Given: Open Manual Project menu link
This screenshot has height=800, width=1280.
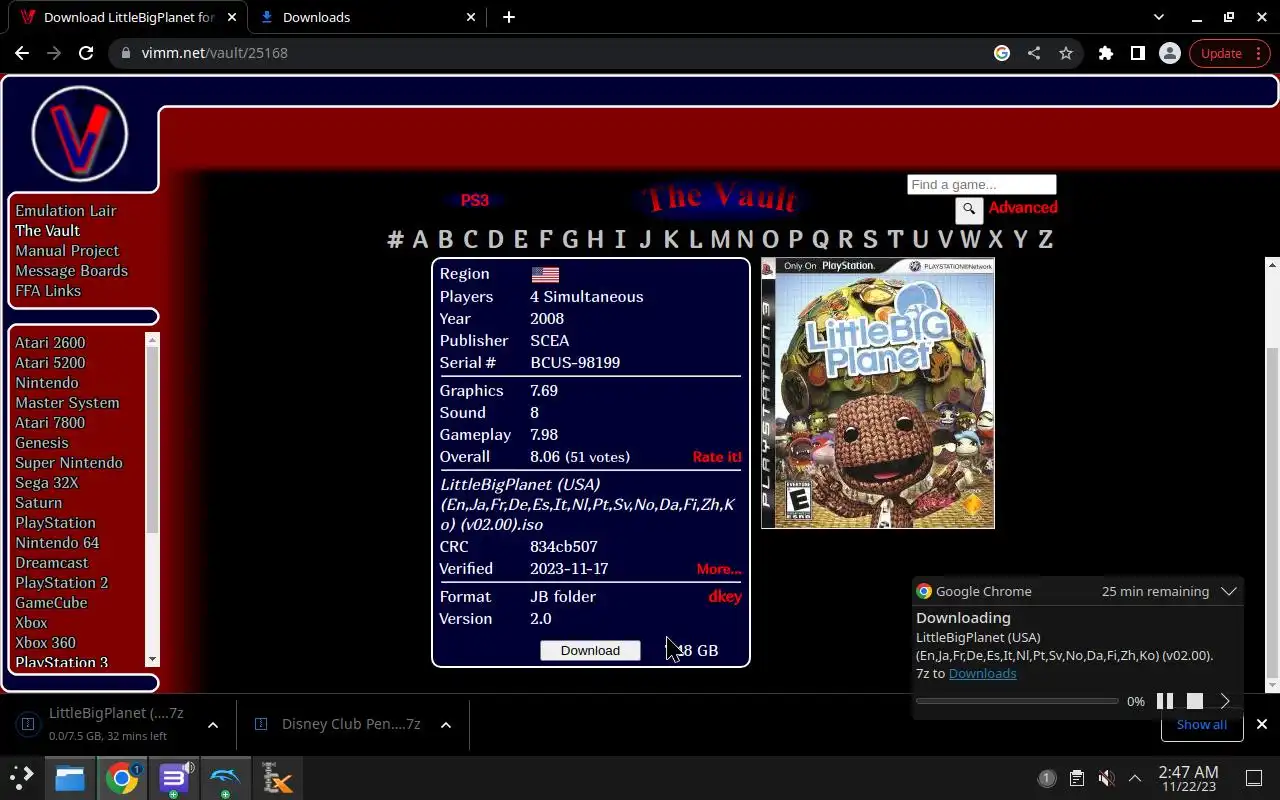Looking at the screenshot, I should [x=67, y=251].
